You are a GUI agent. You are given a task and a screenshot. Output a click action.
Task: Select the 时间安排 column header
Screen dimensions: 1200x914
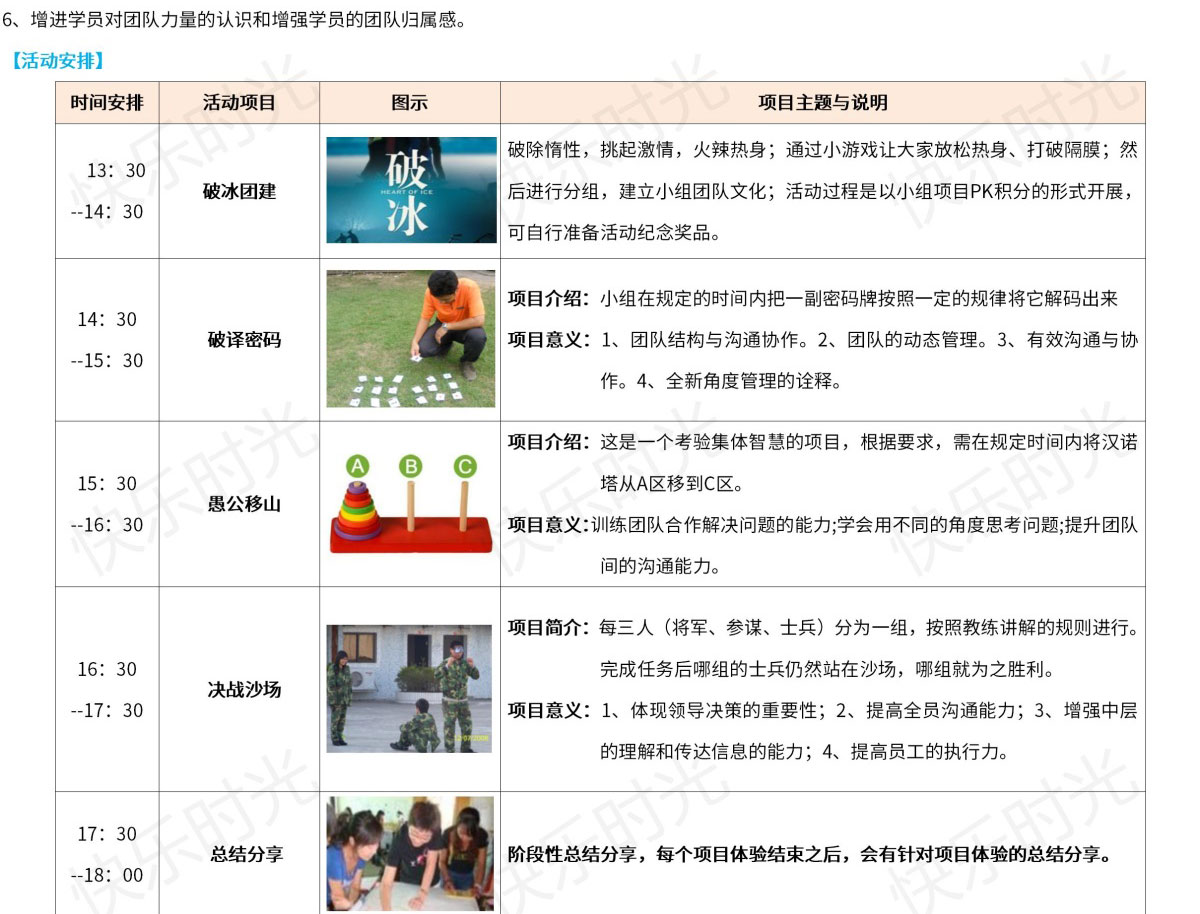pos(107,103)
